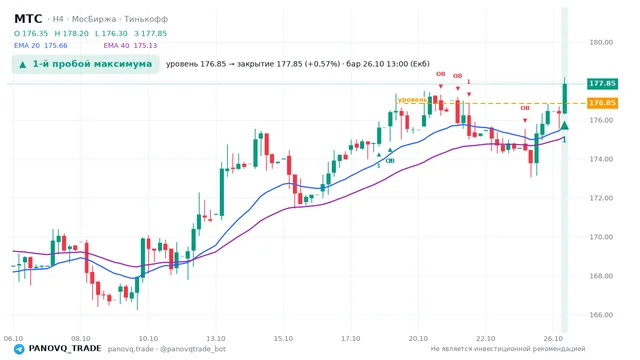Viewport: 640px width, 360px height.
Task: Click the green 177.85 price tag
Action: (x=602, y=84)
